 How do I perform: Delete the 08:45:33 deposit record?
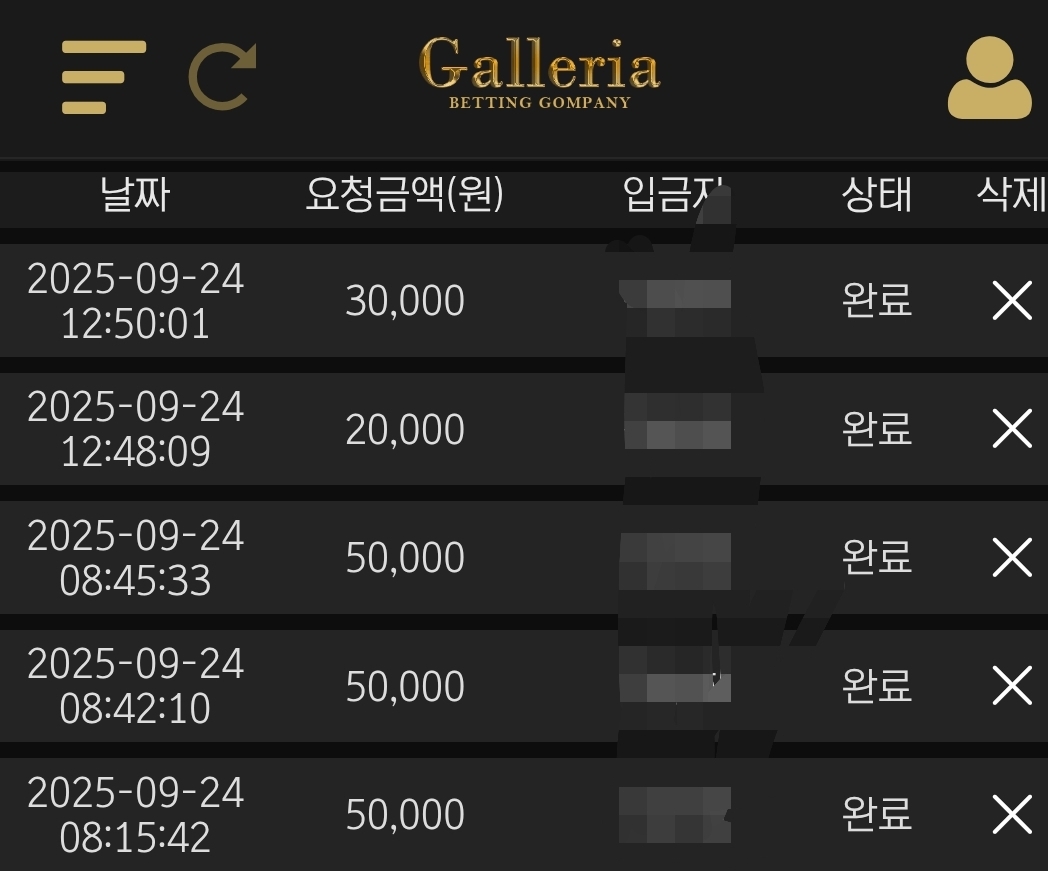[1013, 557]
